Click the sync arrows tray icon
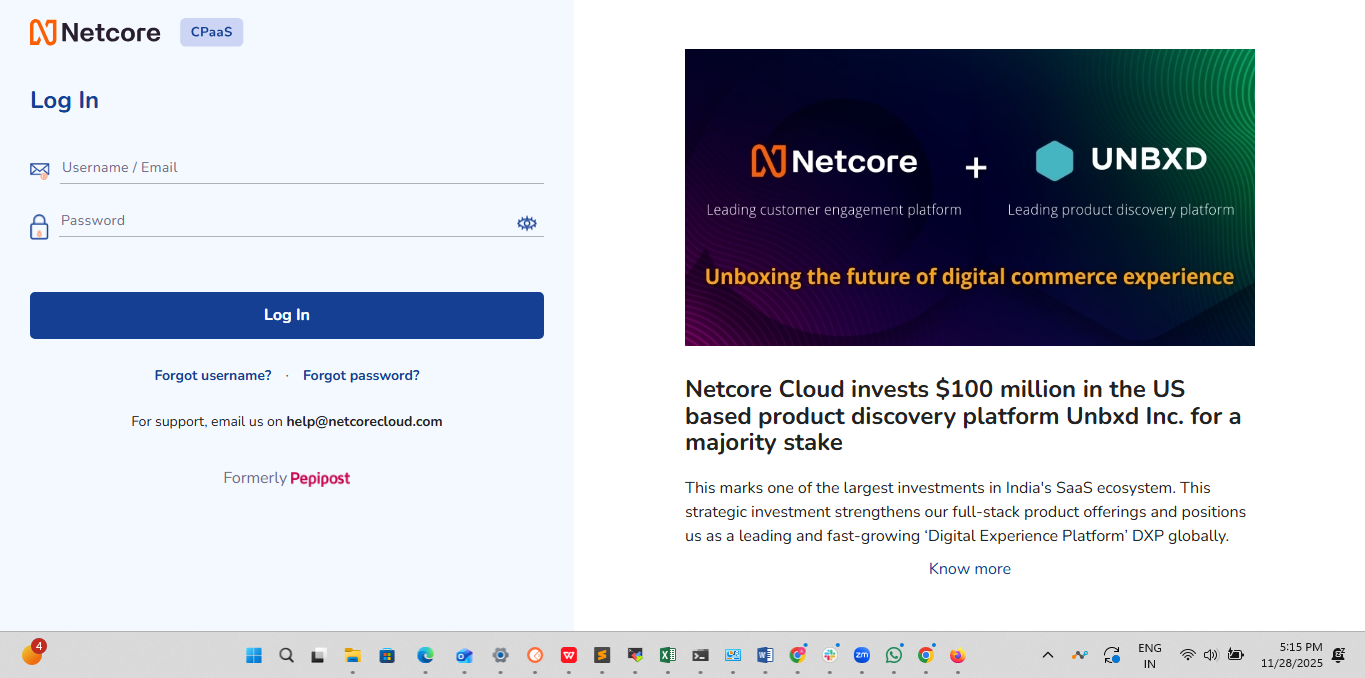Image resolution: width=1365 pixels, height=678 pixels. coord(1111,655)
